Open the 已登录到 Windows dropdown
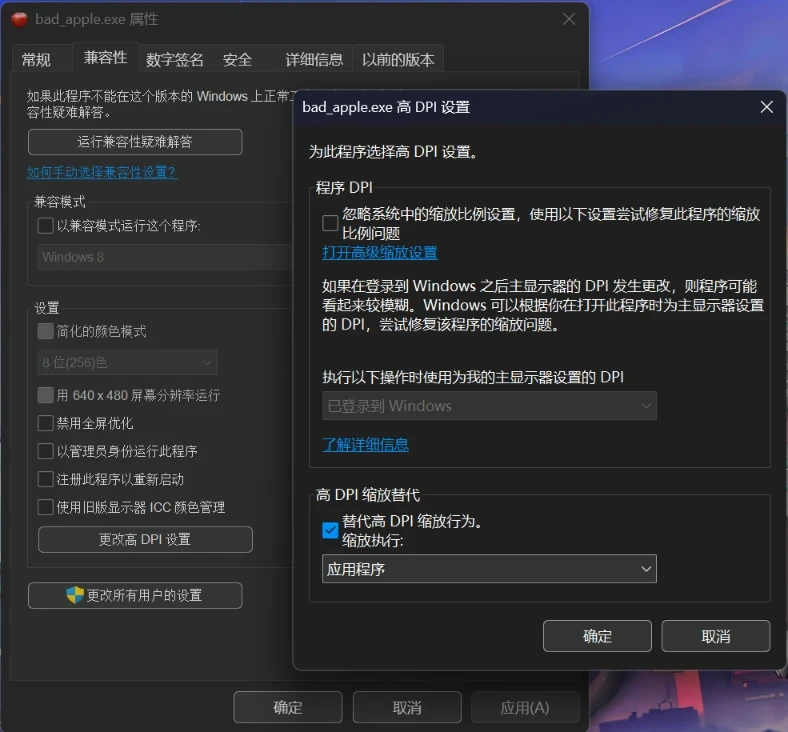The height and width of the screenshot is (732, 788). point(489,405)
